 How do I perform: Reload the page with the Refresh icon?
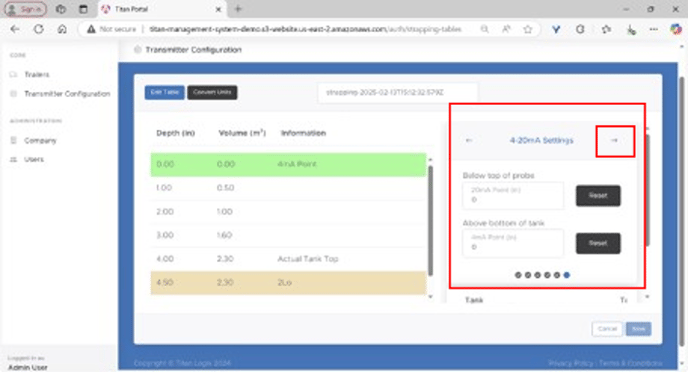(39, 29)
